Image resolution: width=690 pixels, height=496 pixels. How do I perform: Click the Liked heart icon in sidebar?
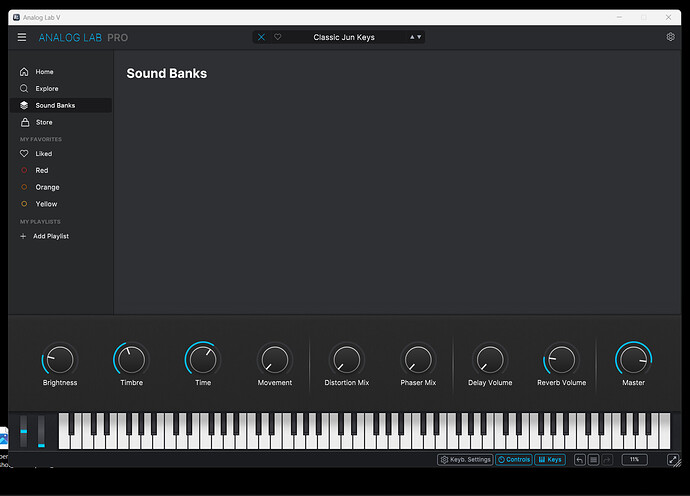(24, 154)
